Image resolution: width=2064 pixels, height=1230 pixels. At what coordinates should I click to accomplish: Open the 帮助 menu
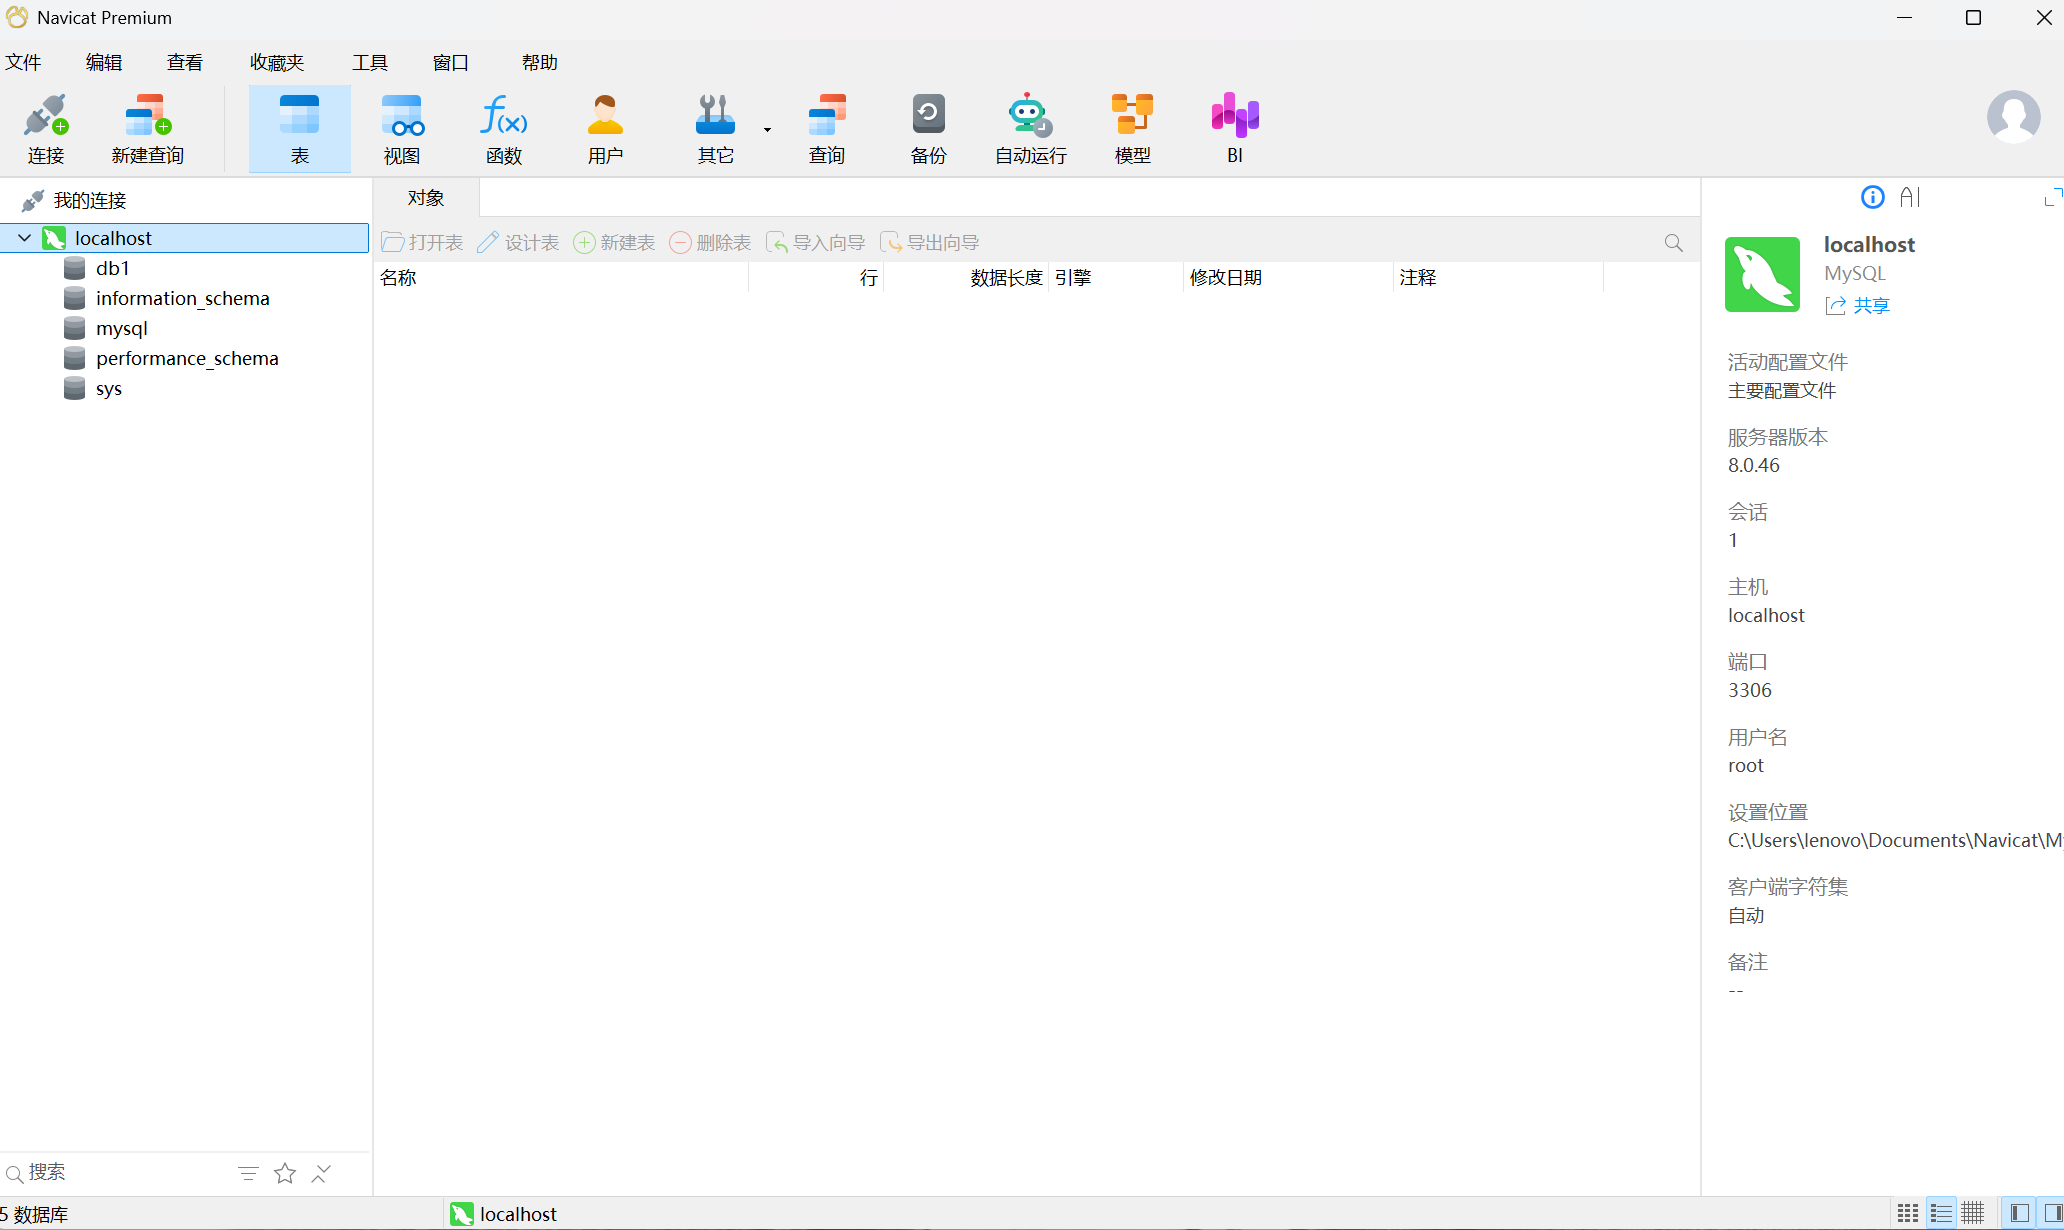tap(540, 62)
